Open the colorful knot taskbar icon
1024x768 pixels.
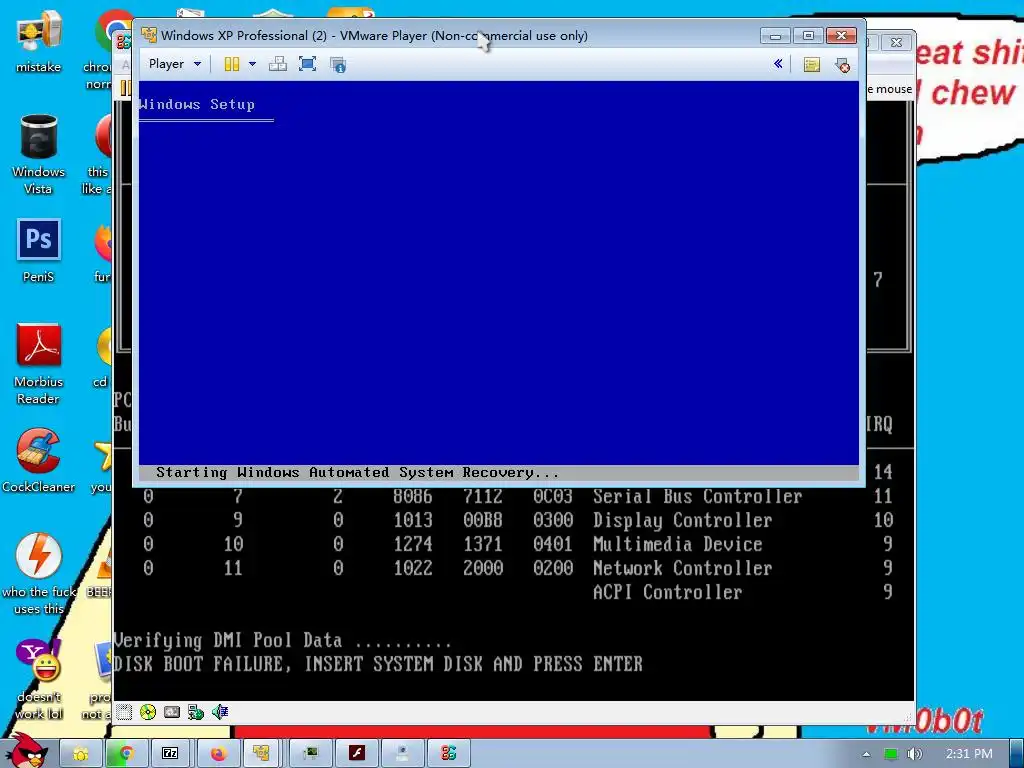pyautogui.click(x=448, y=754)
